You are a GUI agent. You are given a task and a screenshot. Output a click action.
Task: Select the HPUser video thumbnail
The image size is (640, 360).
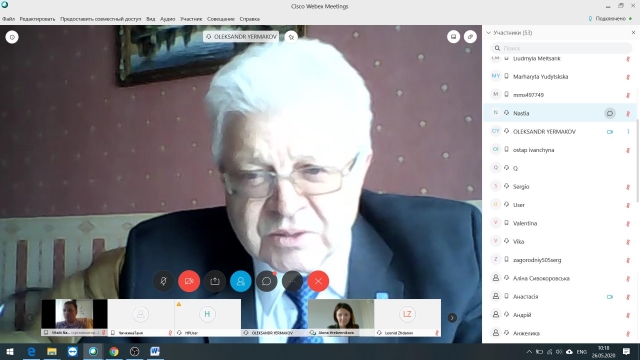coord(207,318)
